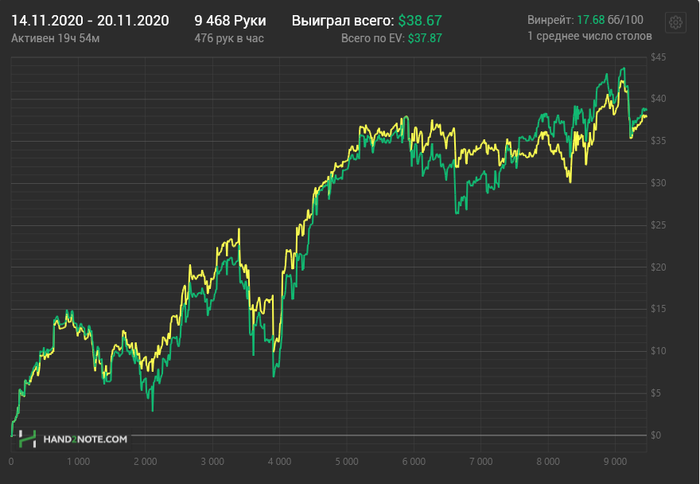Click the $20 y-axis label
Image resolution: width=700 pixels, height=484 pixels.
pos(658,267)
